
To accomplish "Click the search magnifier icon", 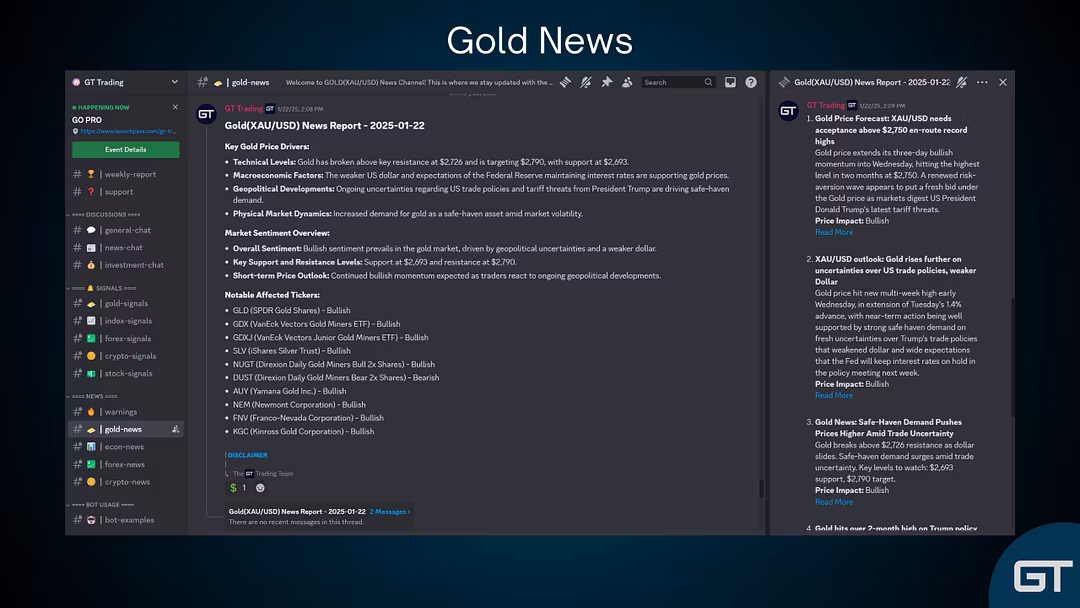I will coord(708,82).
